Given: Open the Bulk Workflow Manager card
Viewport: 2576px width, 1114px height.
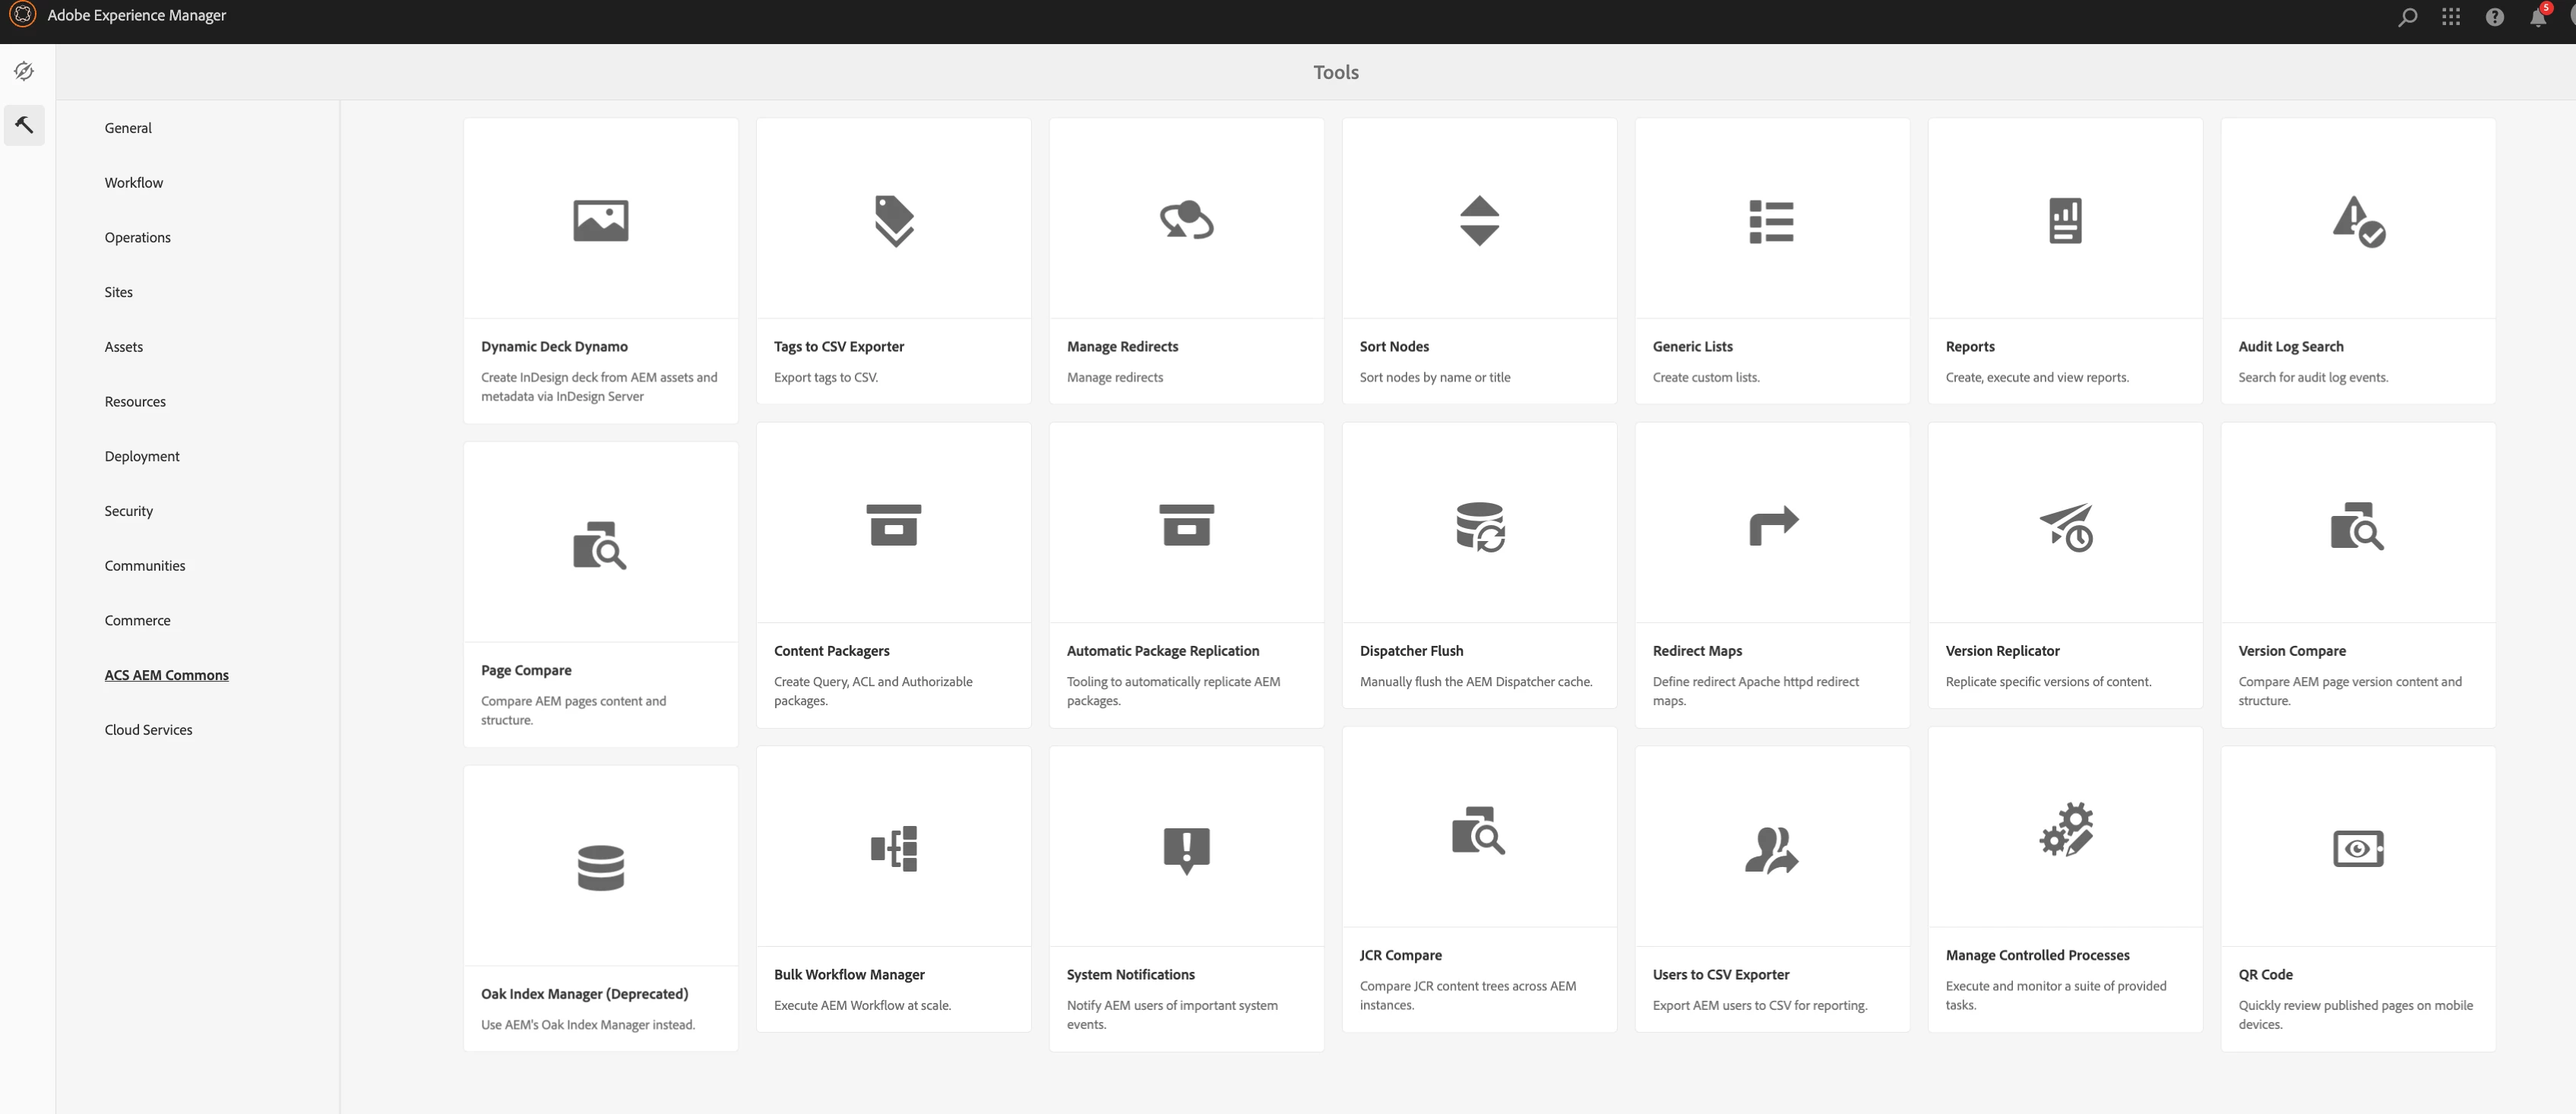Looking at the screenshot, I should click(x=893, y=890).
